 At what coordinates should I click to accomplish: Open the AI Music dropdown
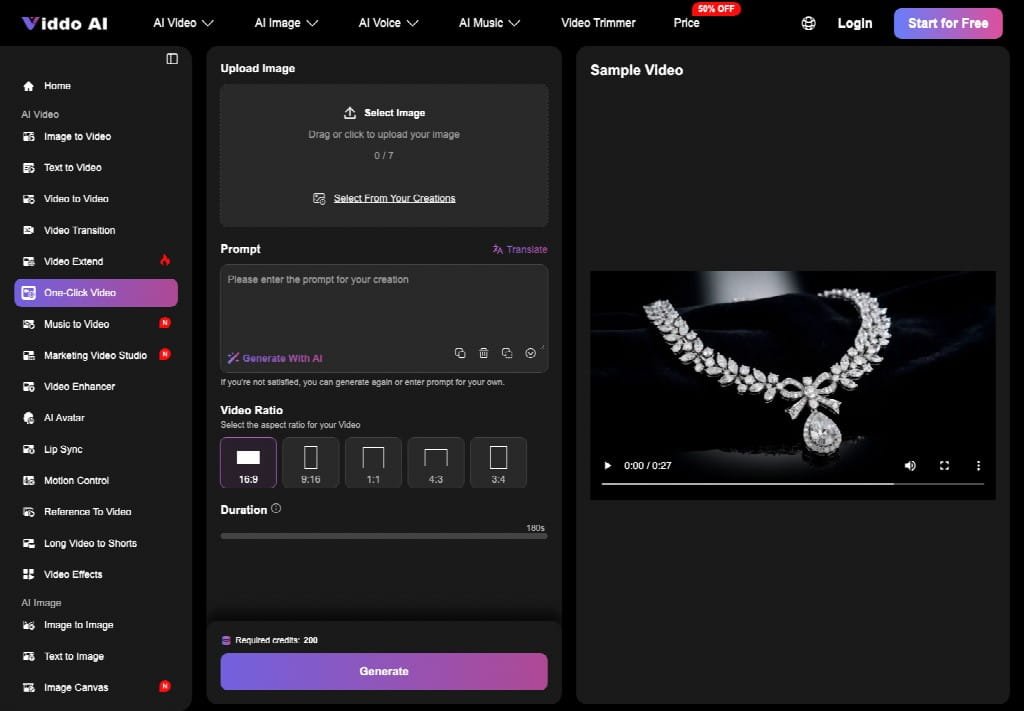click(x=489, y=23)
